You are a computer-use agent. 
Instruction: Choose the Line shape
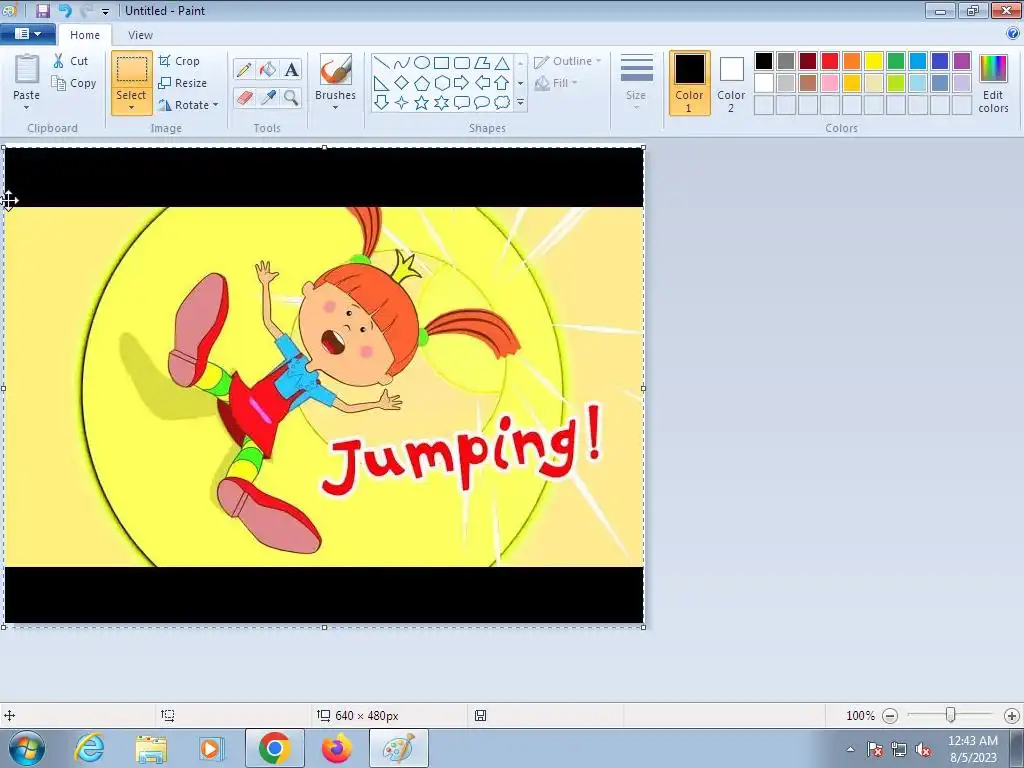tap(381, 63)
